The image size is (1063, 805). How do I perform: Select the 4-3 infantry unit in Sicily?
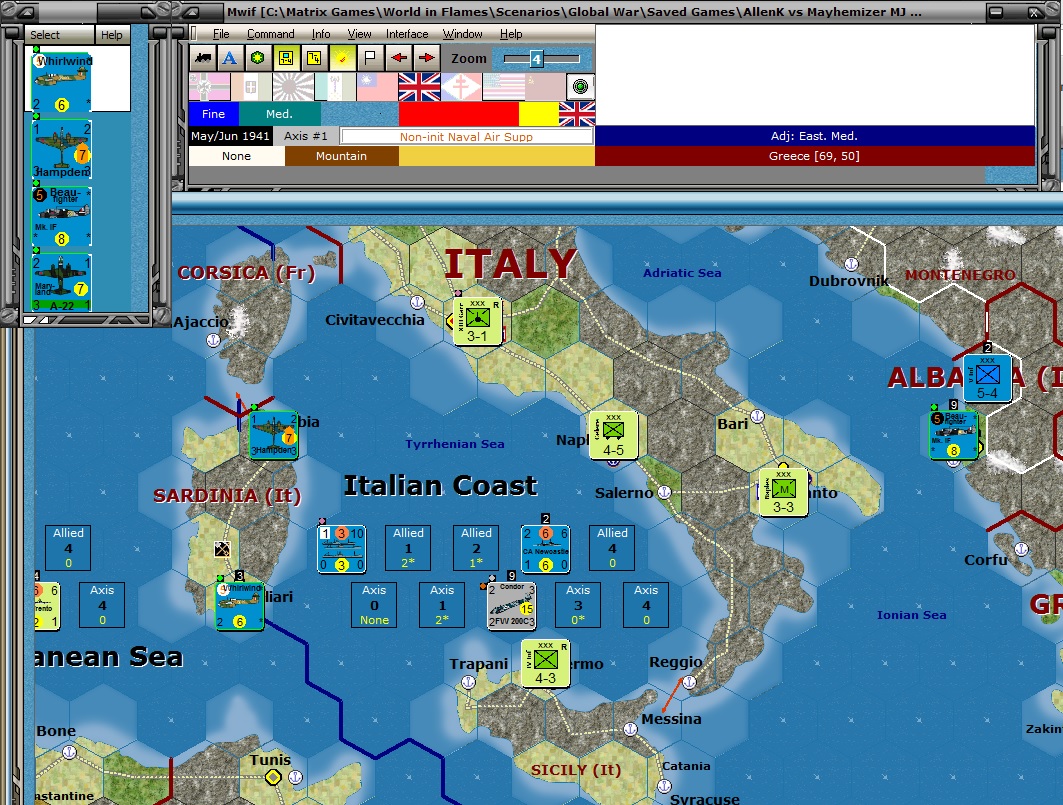click(546, 663)
